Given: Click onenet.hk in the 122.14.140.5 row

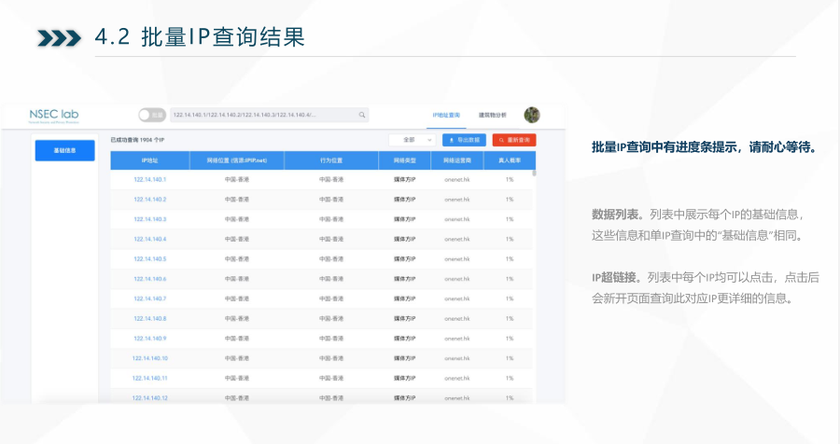Looking at the screenshot, I should pyautogui.click(x=457, y=259).
